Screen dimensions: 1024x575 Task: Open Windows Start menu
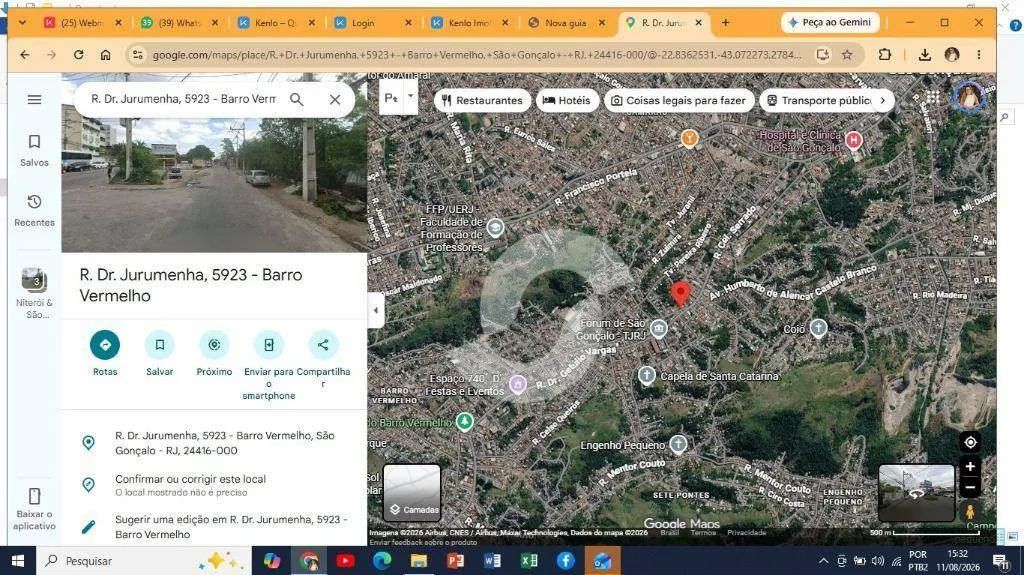18,561
